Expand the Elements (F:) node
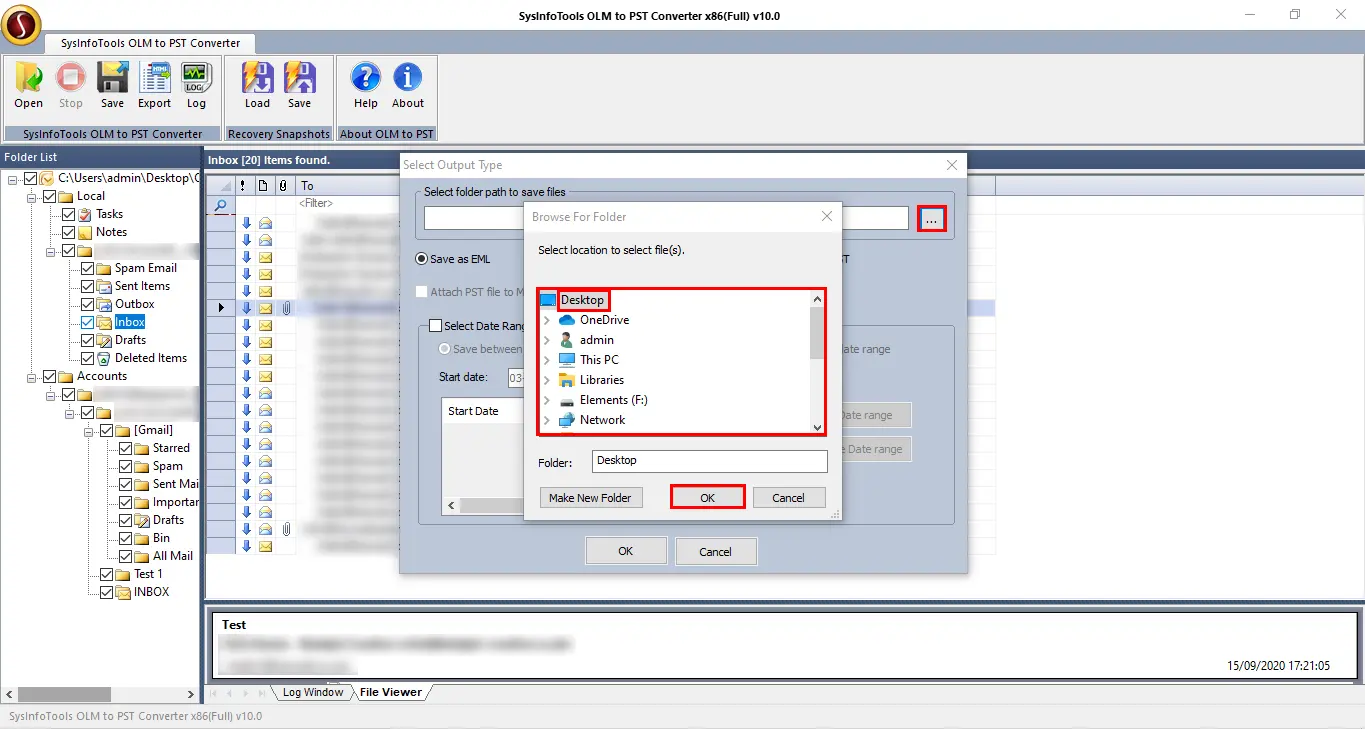Image resolution: width=1365 pixels, height=729 pixels. (547, 400)
